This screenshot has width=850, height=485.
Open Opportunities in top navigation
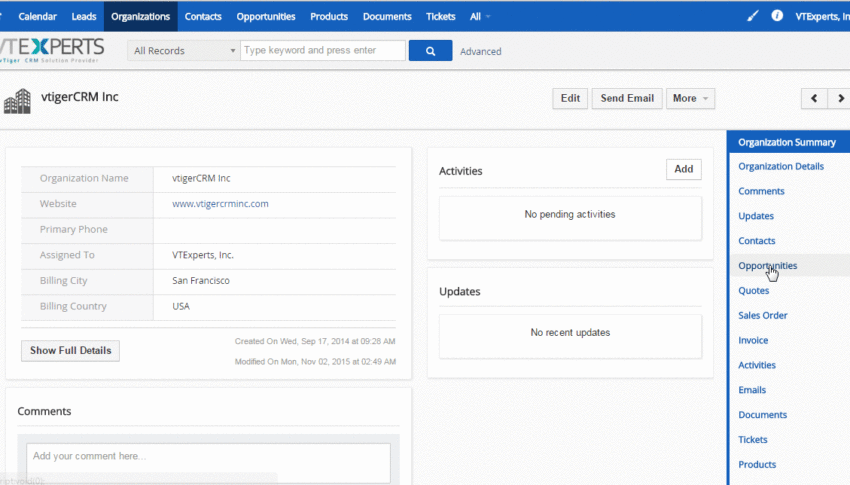[266, 17]
